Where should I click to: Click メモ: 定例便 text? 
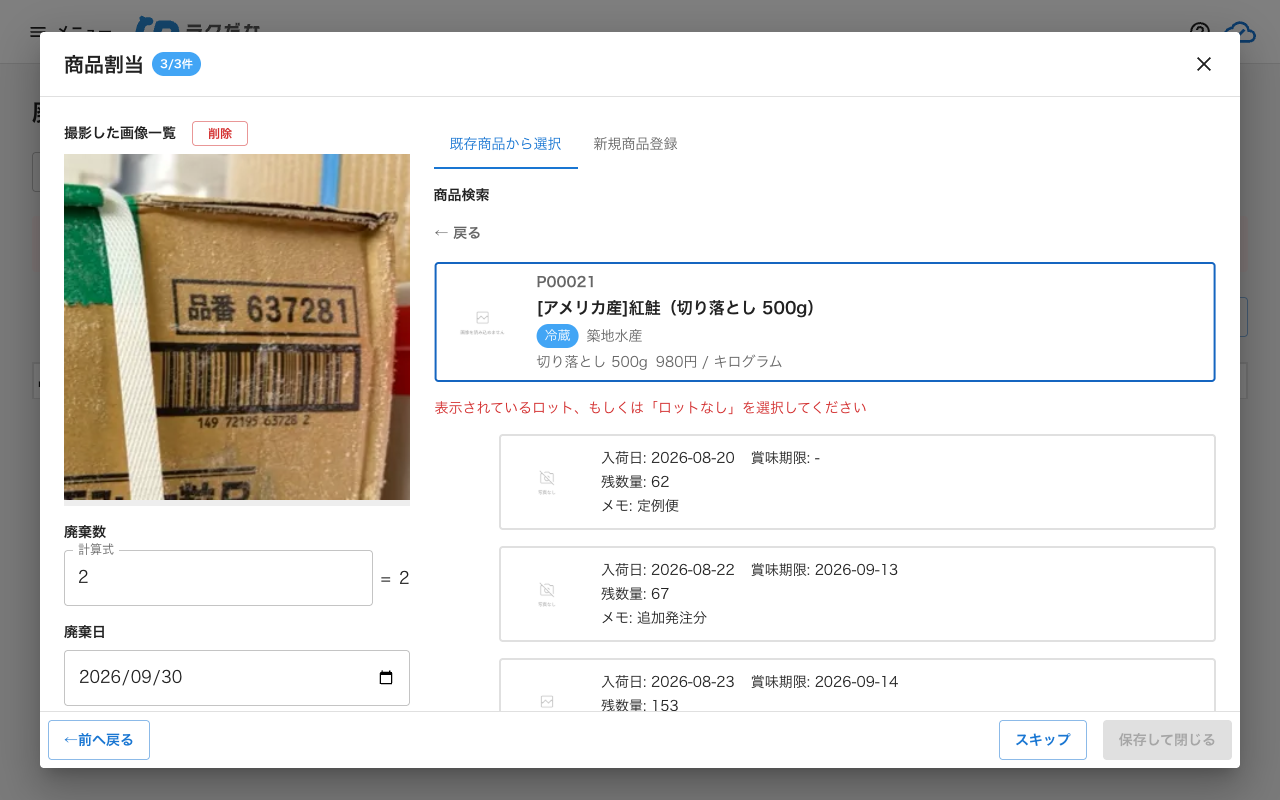point(640,506)
